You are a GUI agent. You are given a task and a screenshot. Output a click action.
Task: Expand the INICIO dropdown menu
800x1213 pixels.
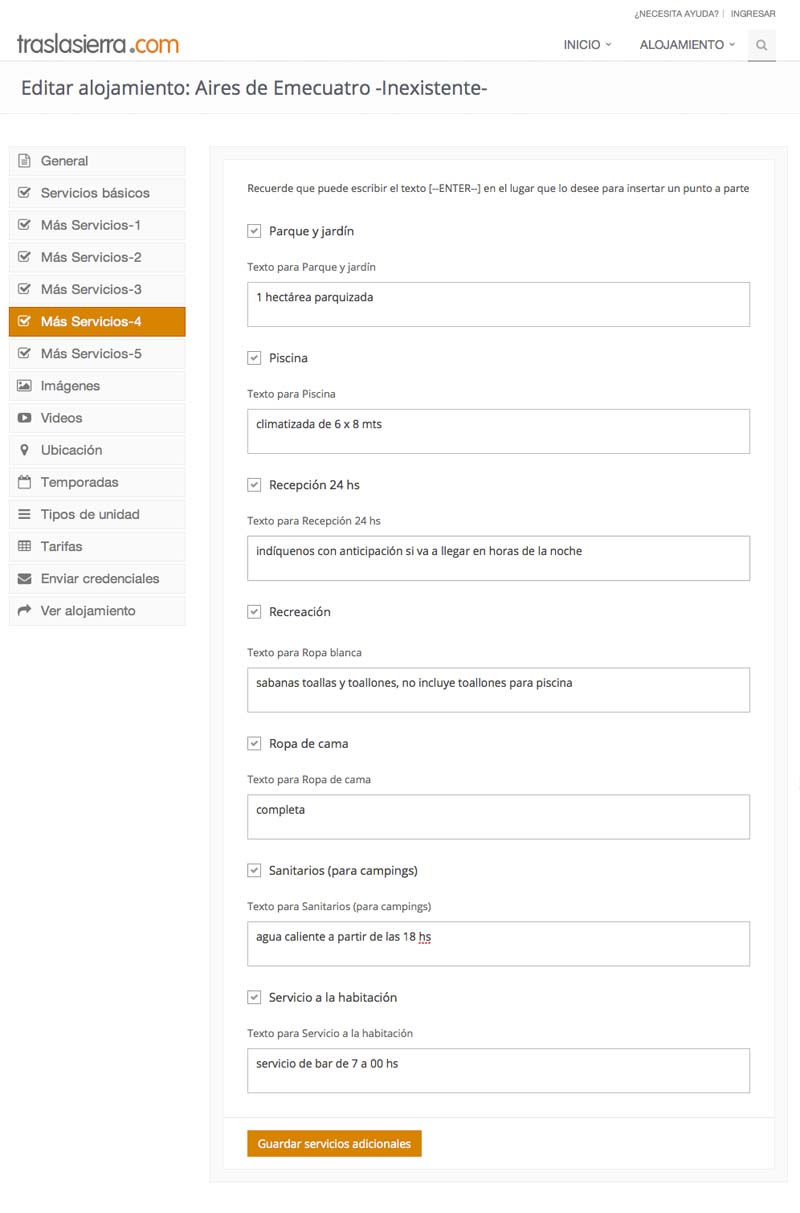(587, 45)
